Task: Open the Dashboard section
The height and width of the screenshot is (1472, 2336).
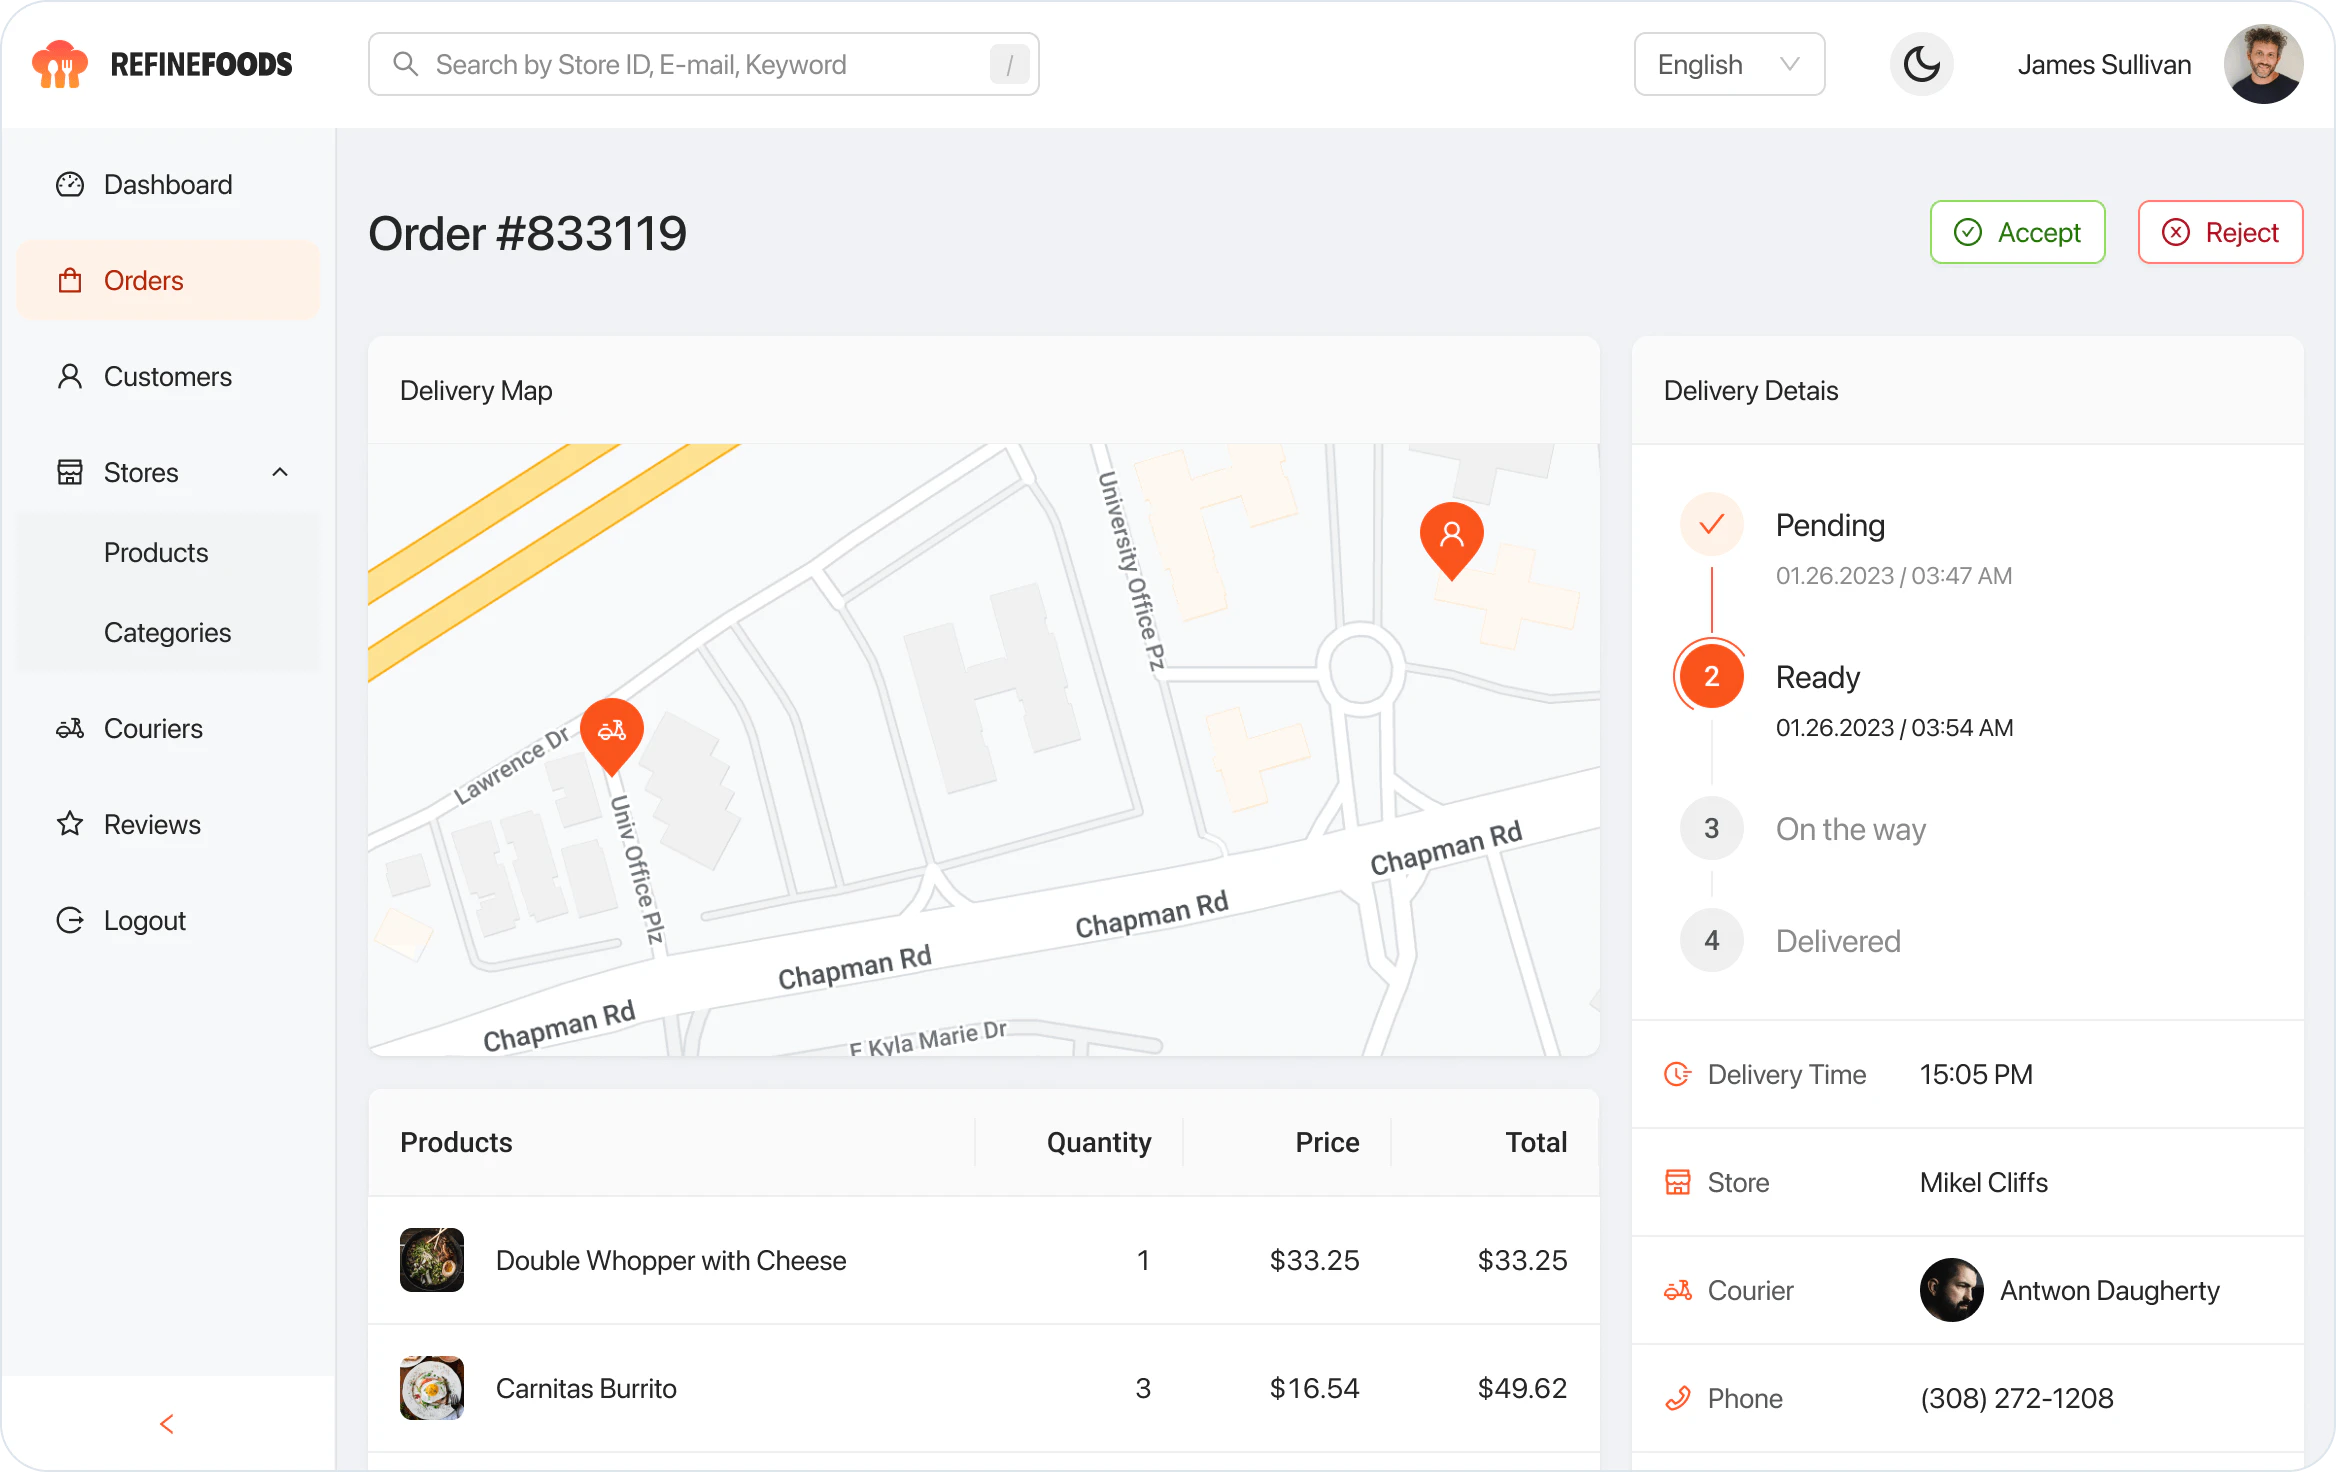Action: pos(166,184)
